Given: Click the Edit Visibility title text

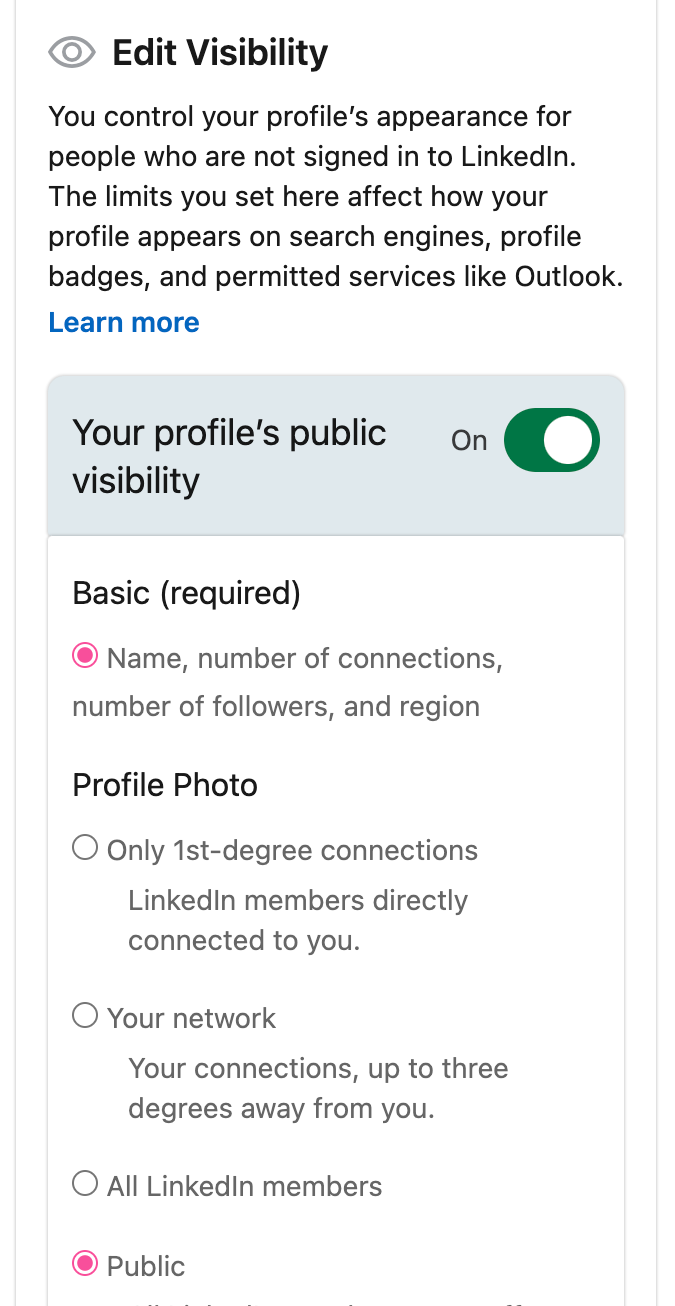Looking at the screenshot, I should point(220,52).
